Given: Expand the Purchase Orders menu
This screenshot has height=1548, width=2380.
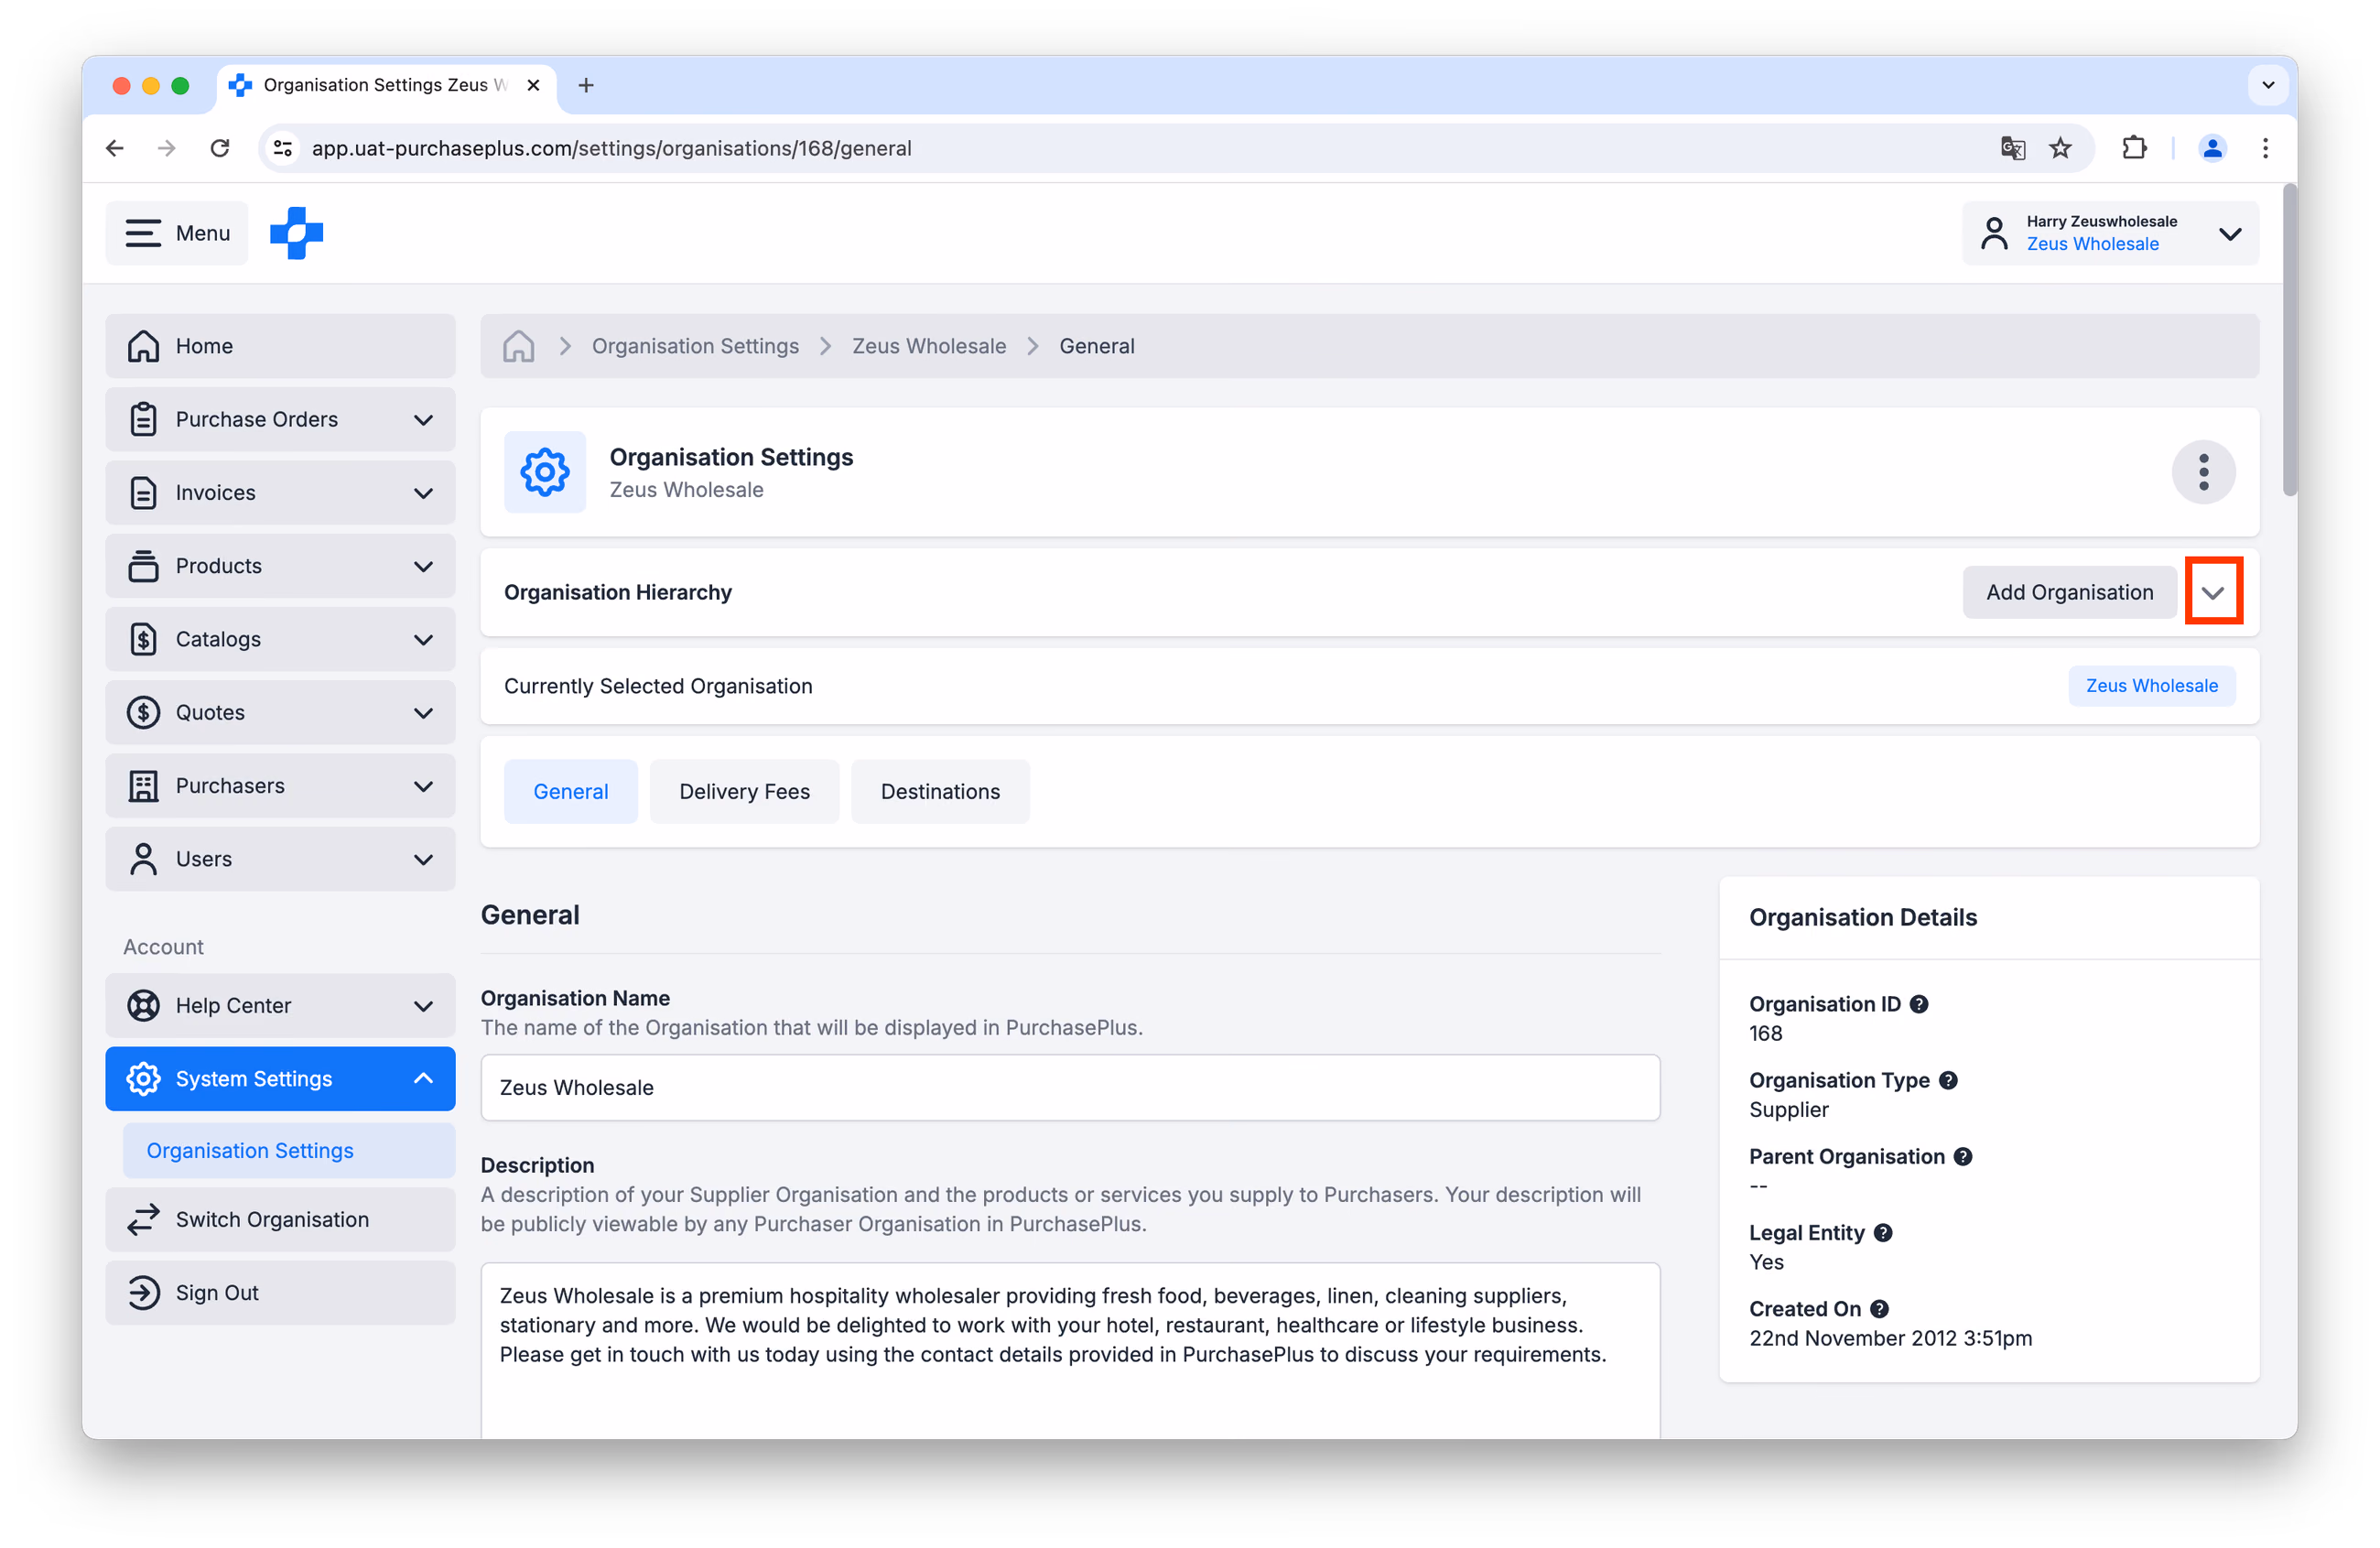Looking at the screenshot, I should coord(280,419).
